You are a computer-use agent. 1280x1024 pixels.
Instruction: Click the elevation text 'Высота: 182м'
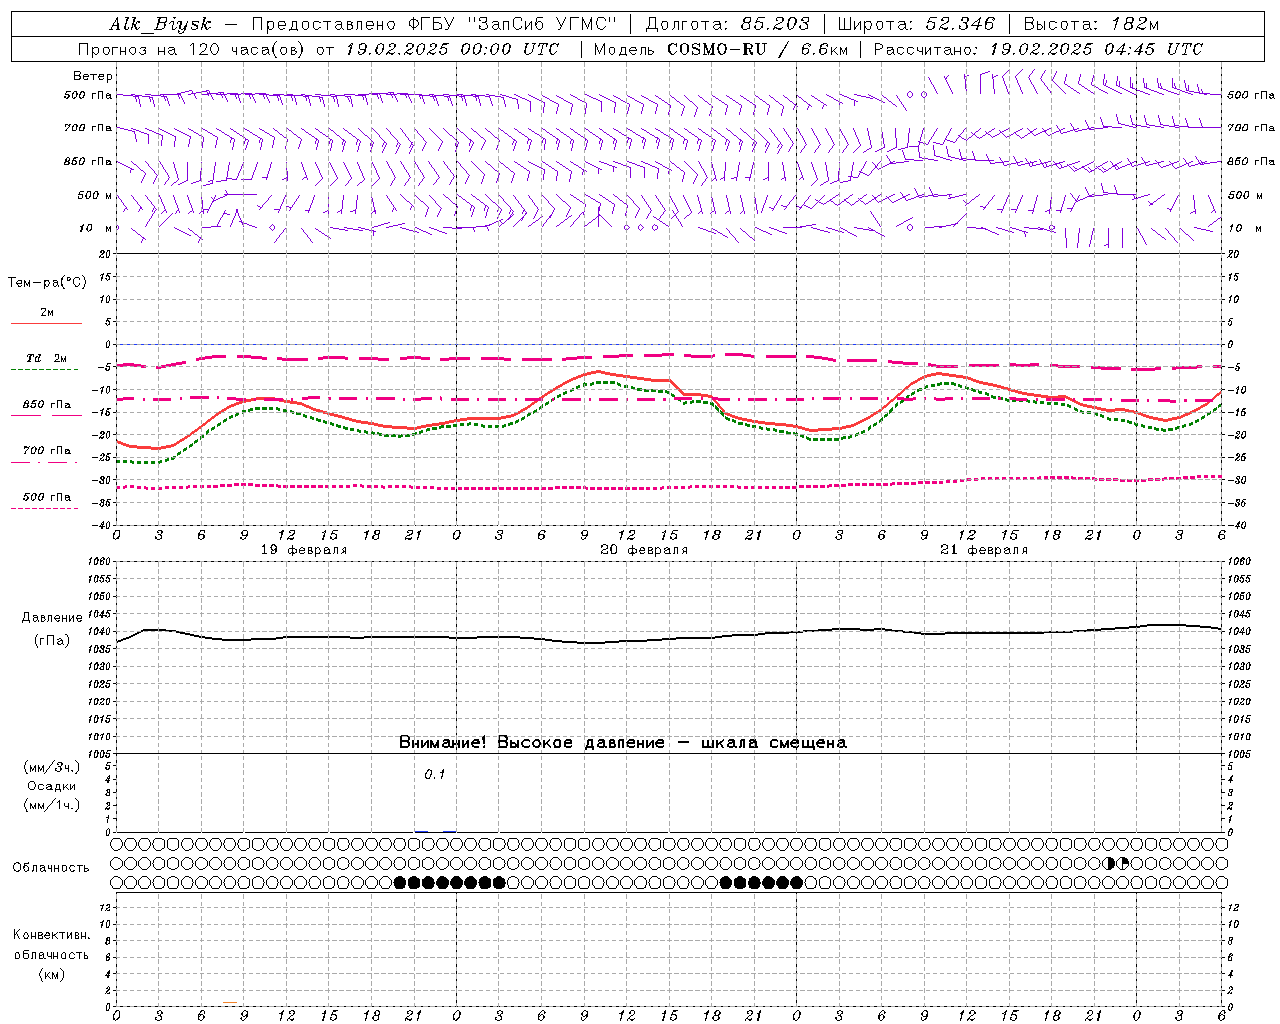tap(1091, 24)
